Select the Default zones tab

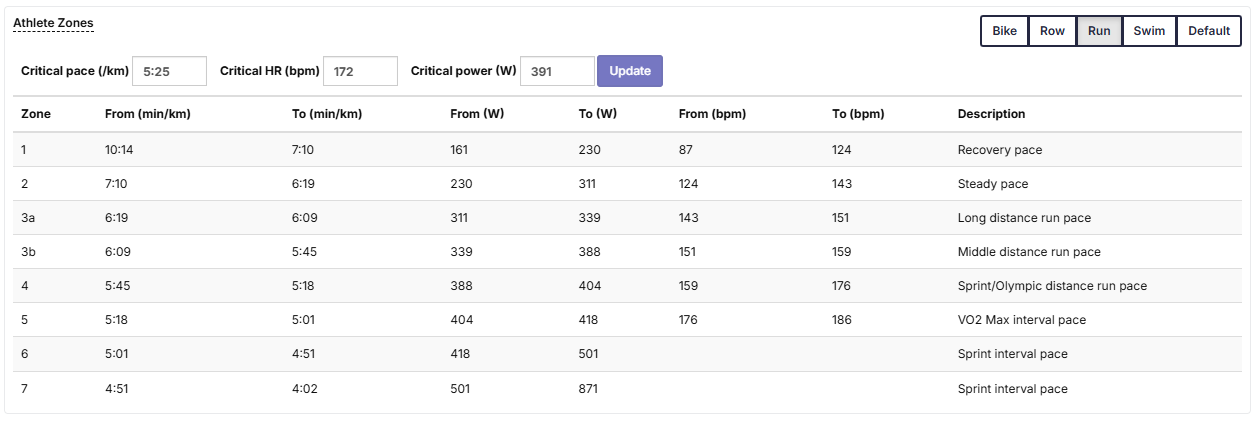click(x=1209, y=31)
